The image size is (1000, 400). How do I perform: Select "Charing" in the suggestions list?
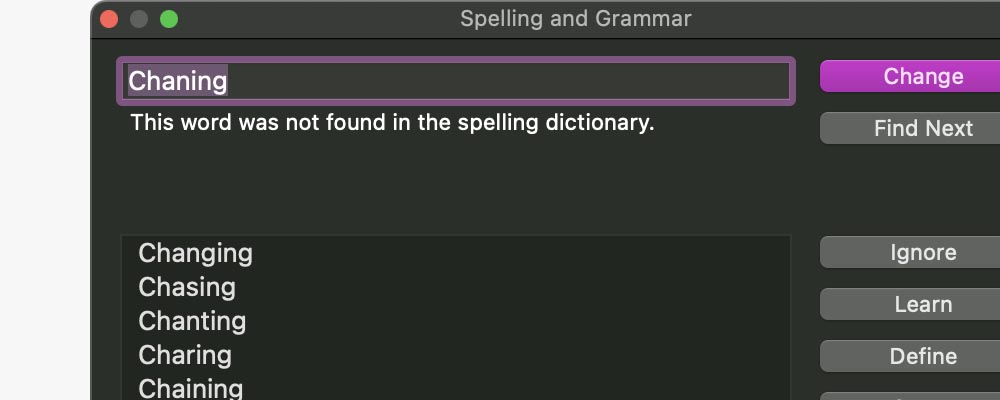pos(185,356)
